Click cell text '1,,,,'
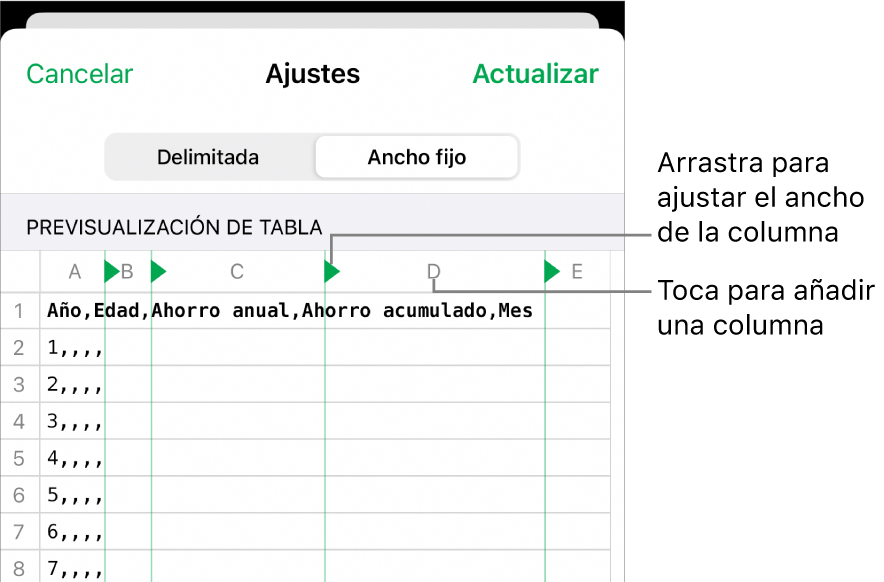Image resolution: width=884 pixels, height=582 pixels. click(75, 348)
